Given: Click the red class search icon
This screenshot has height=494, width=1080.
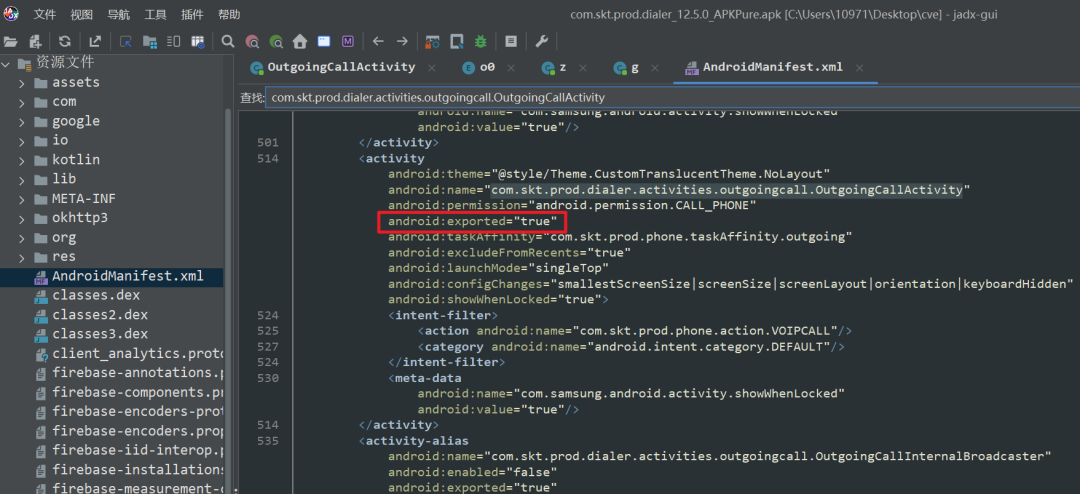Looking at the screenshot, I should [252, 41].
